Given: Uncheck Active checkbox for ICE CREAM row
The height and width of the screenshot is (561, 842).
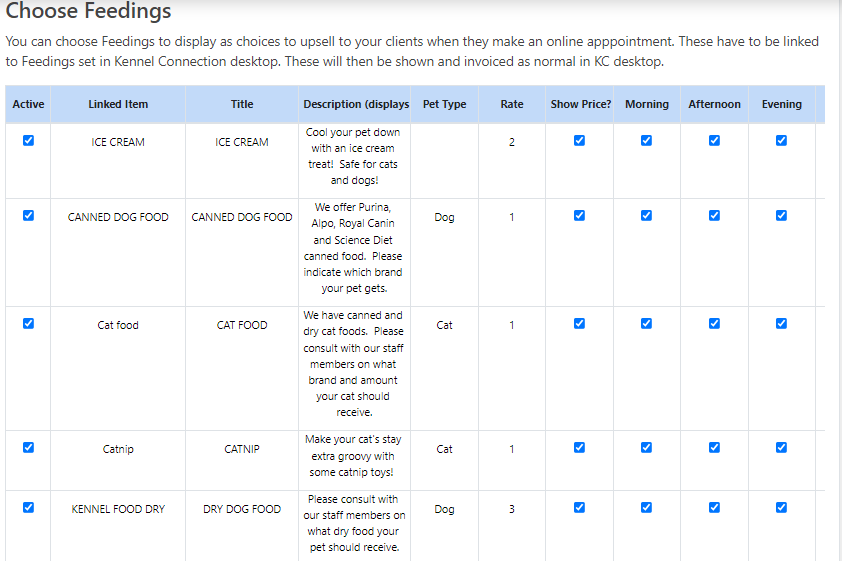Looking at the screenshot, I should point(28,141).
